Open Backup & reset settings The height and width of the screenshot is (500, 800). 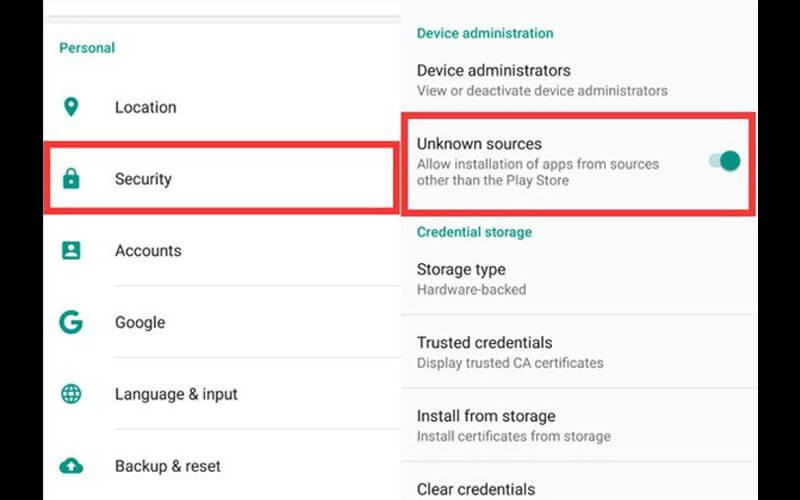(222, 466)
